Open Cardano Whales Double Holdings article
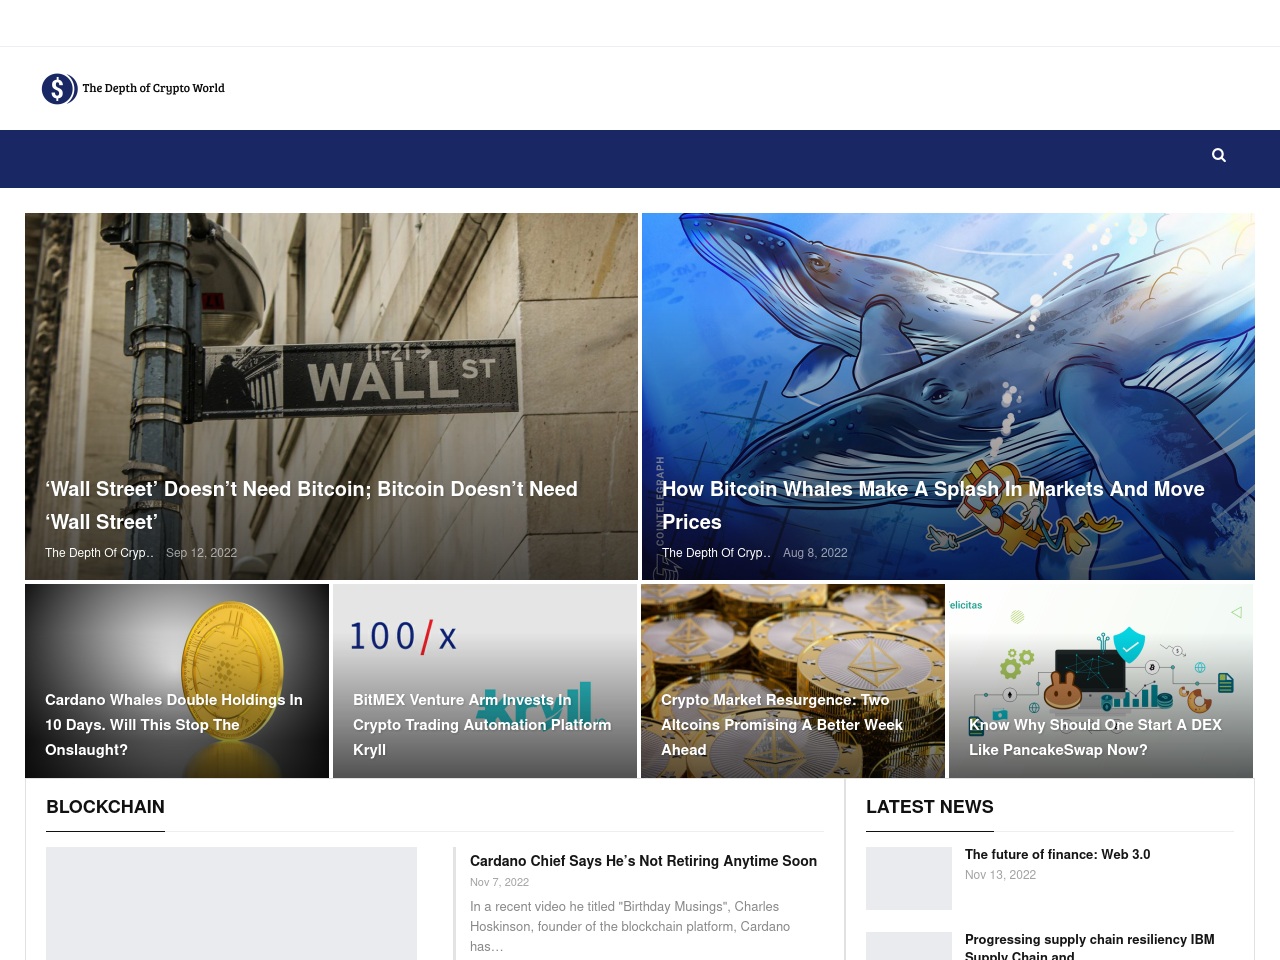The height and width of the screenshot is (960, 1280). click(174, 725)
